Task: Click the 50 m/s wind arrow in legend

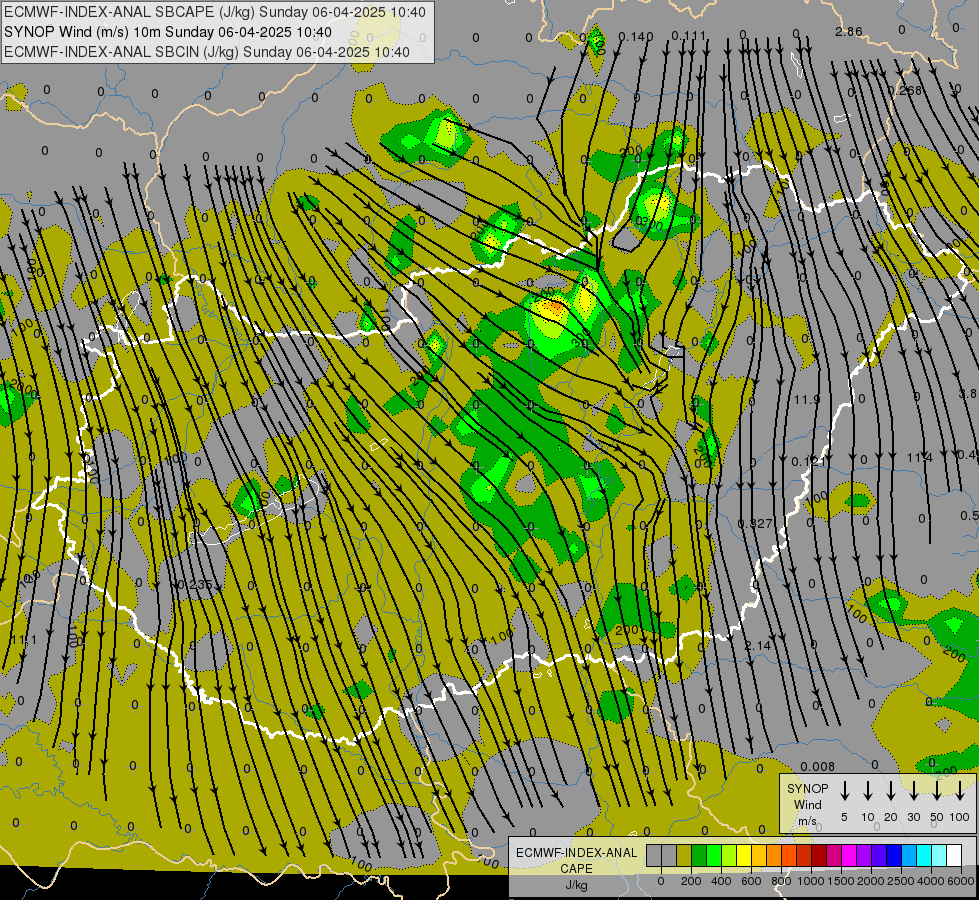Action: [x=937, y=791]
